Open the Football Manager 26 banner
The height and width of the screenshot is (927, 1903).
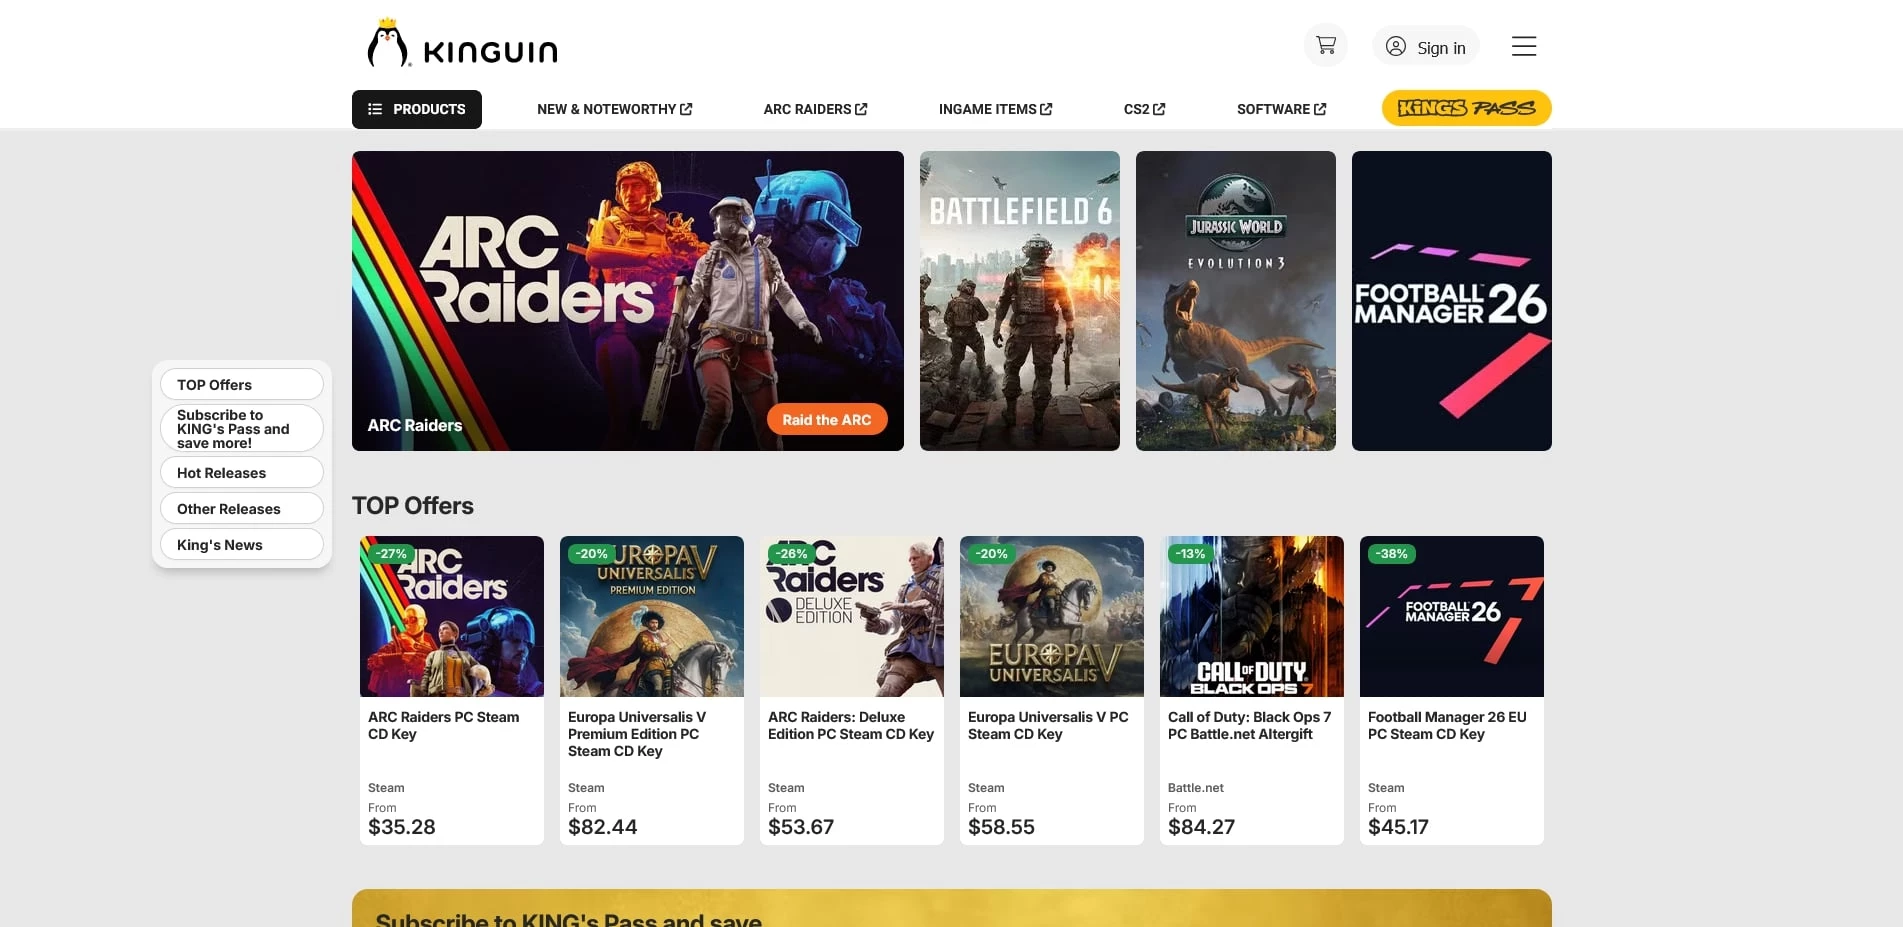coord(1451,301)
